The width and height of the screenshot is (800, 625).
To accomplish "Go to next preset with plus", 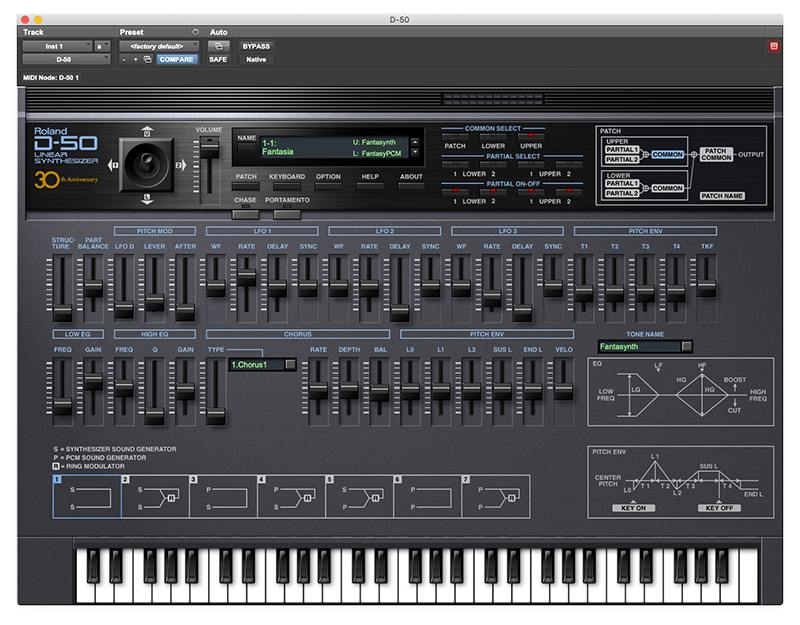I will (x=135, y=60).
